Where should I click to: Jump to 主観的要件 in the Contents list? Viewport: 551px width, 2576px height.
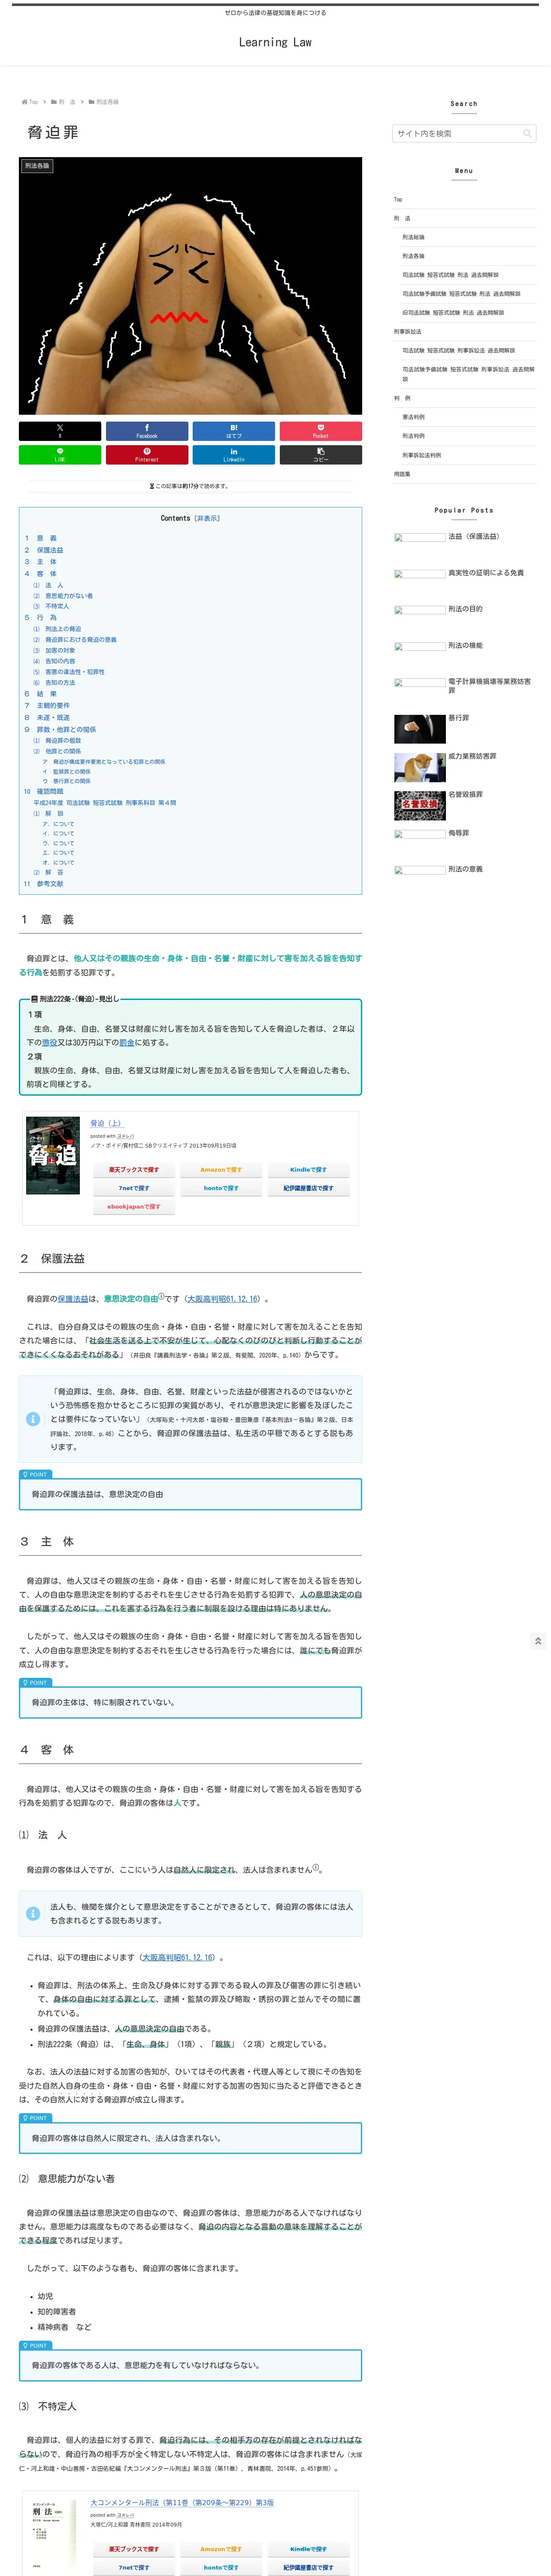pyautogui.click(x=53, y=705)
